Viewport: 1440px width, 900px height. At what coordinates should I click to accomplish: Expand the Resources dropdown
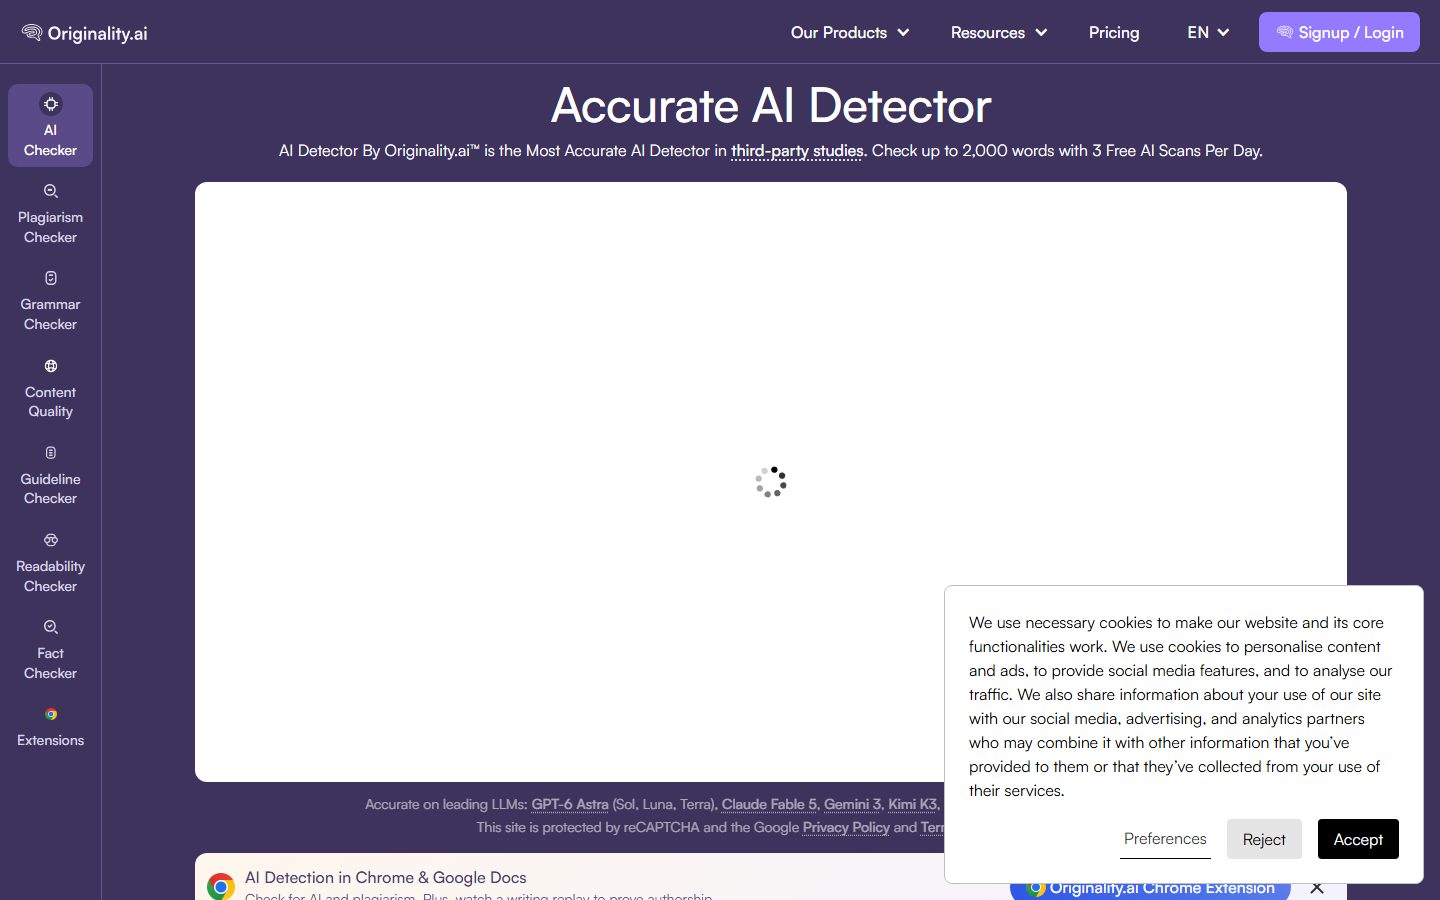[x=999, y=33]
